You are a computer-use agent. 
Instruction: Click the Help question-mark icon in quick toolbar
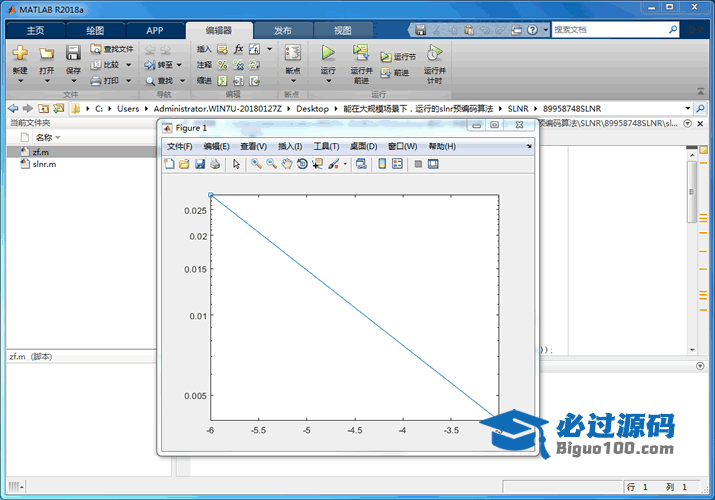[532, 30]
